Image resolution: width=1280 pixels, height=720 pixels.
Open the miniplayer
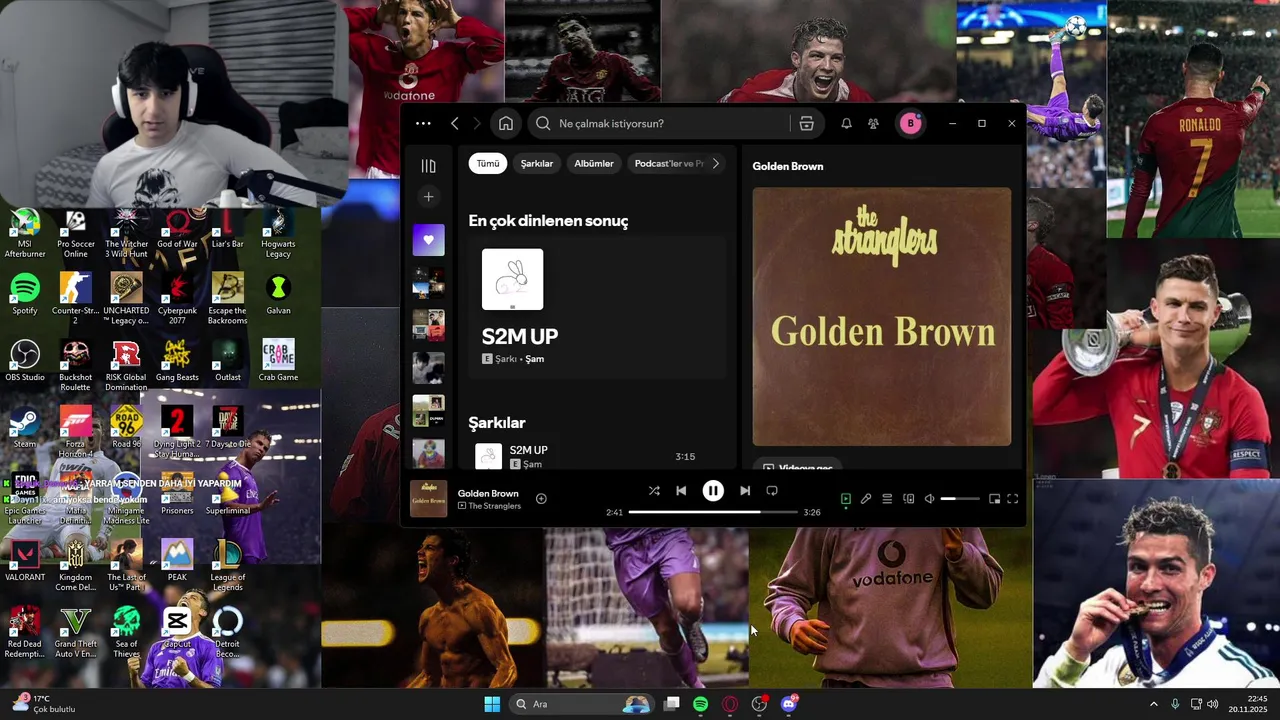click(994, 498)
